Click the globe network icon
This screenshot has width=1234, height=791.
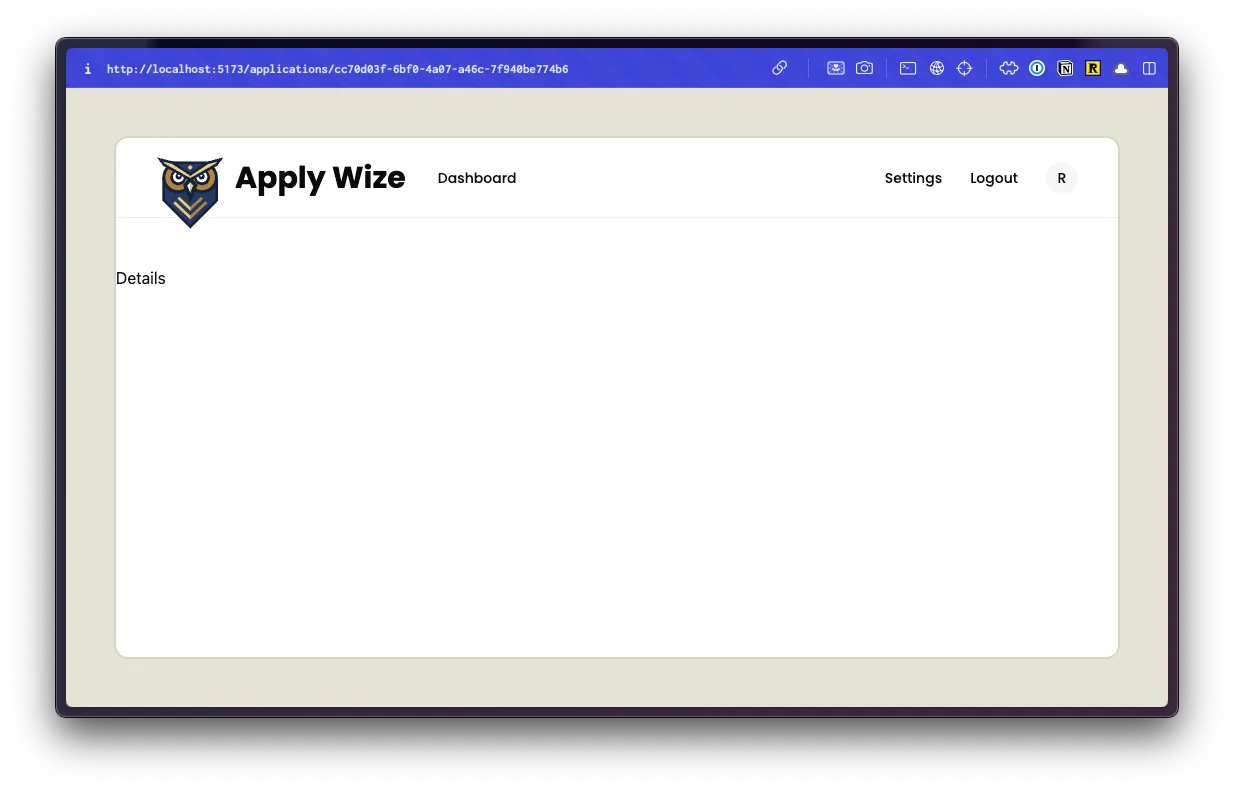[937, 68]
